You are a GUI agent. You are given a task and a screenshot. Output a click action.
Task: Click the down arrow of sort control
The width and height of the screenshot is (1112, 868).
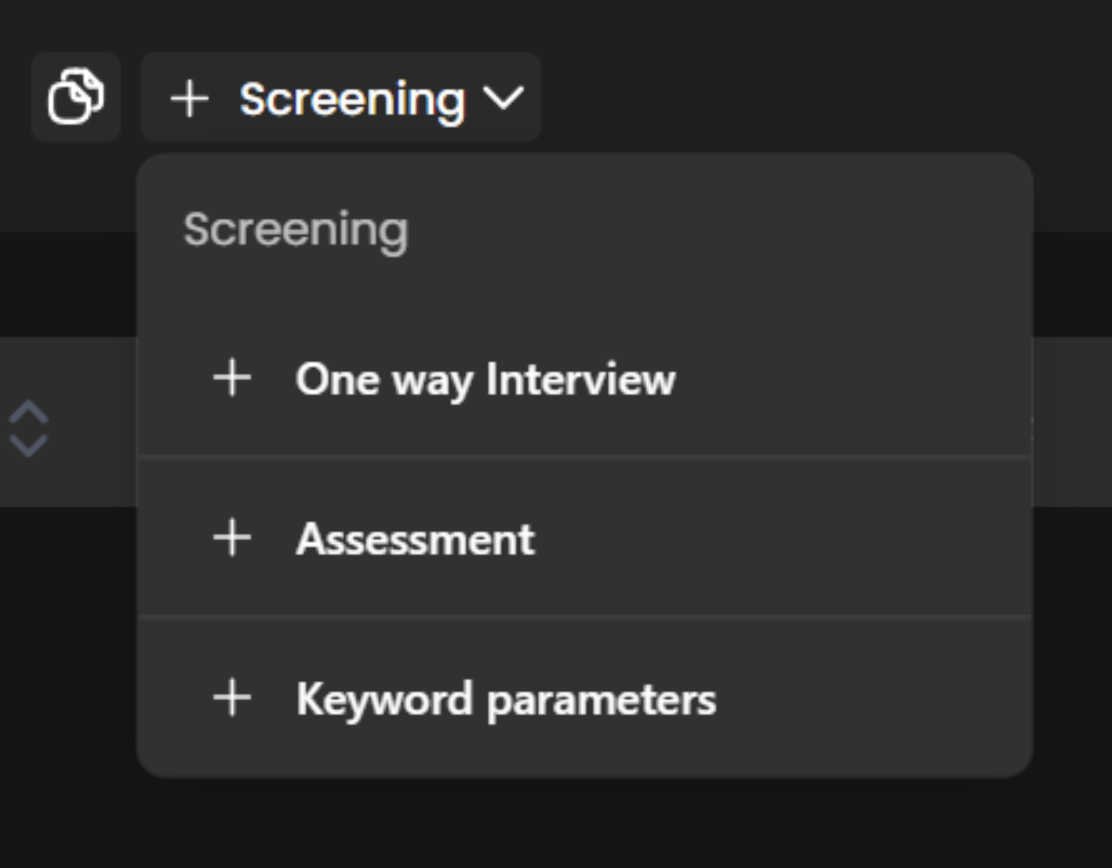coord(29,445)
